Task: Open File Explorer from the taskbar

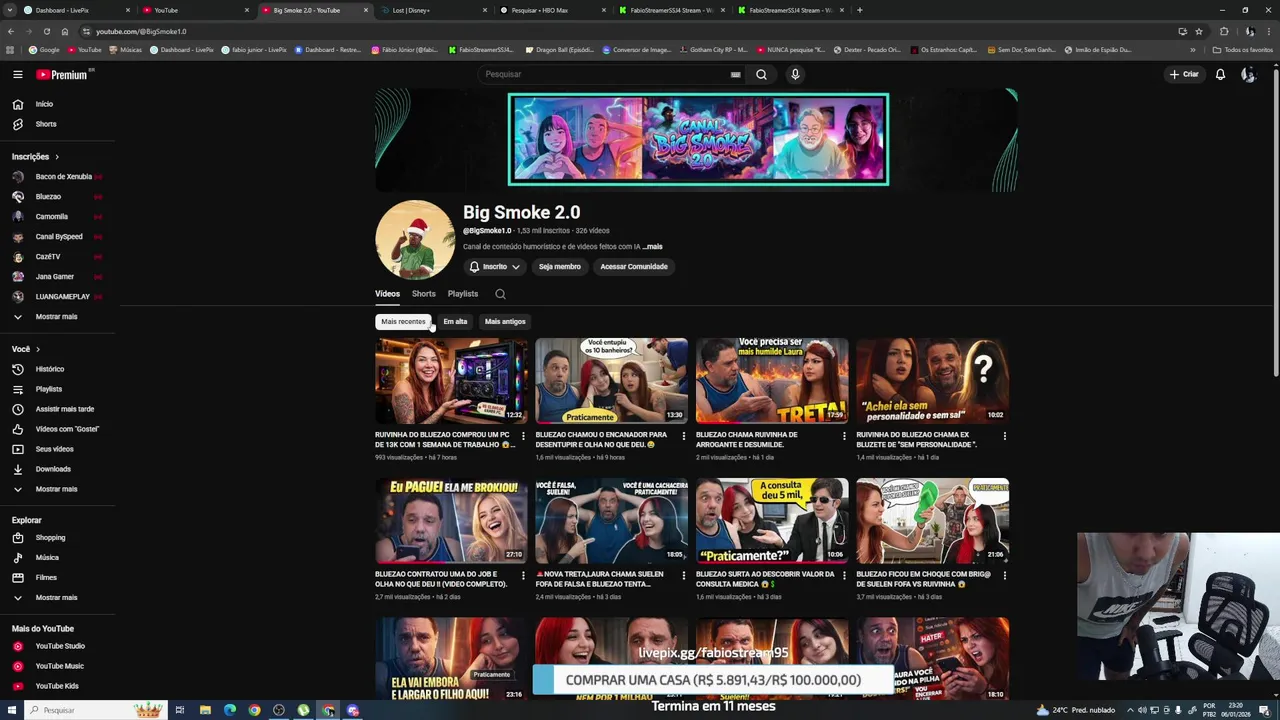Action: 205,710
